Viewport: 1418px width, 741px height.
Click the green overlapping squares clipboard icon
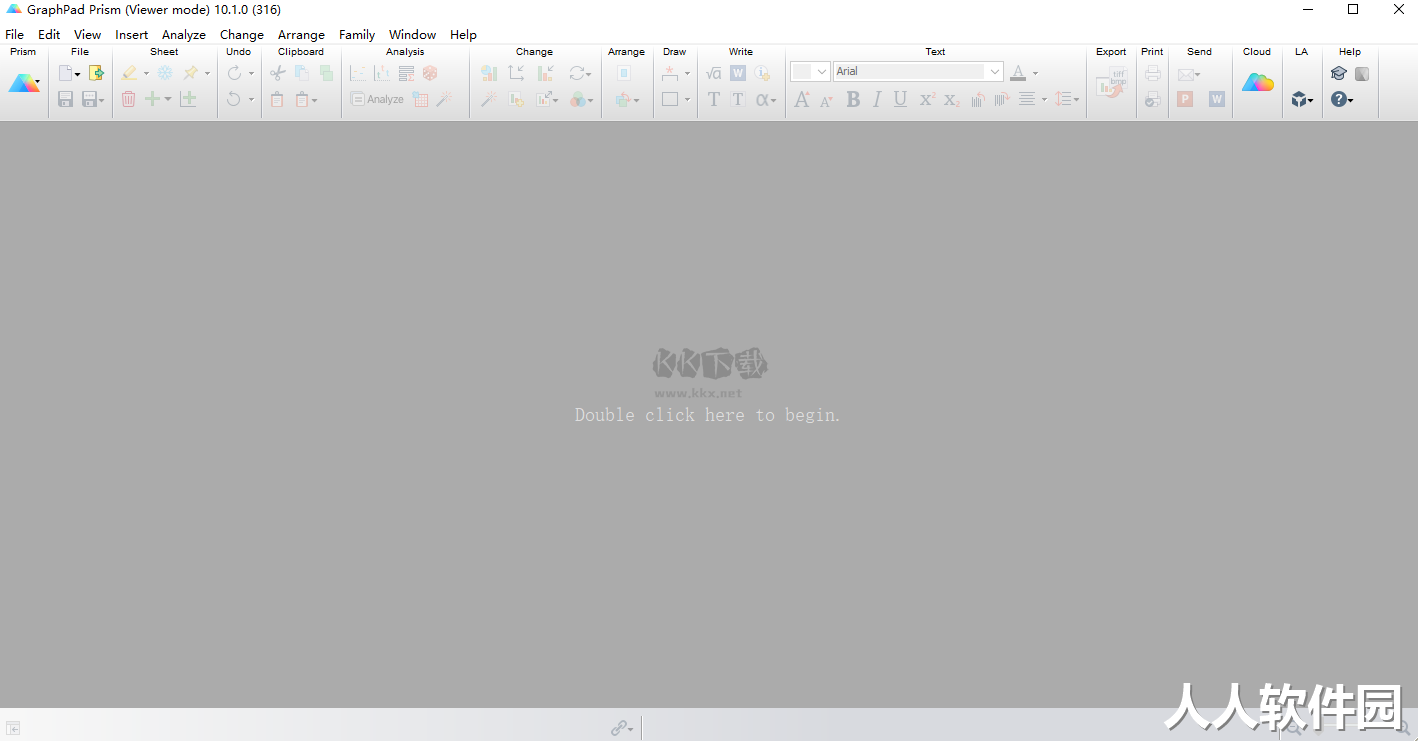pyautogui.click(x=326, y=73)
